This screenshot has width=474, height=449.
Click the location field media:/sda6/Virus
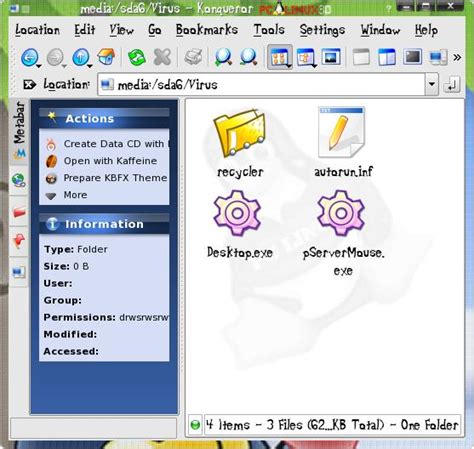(262, 85)
